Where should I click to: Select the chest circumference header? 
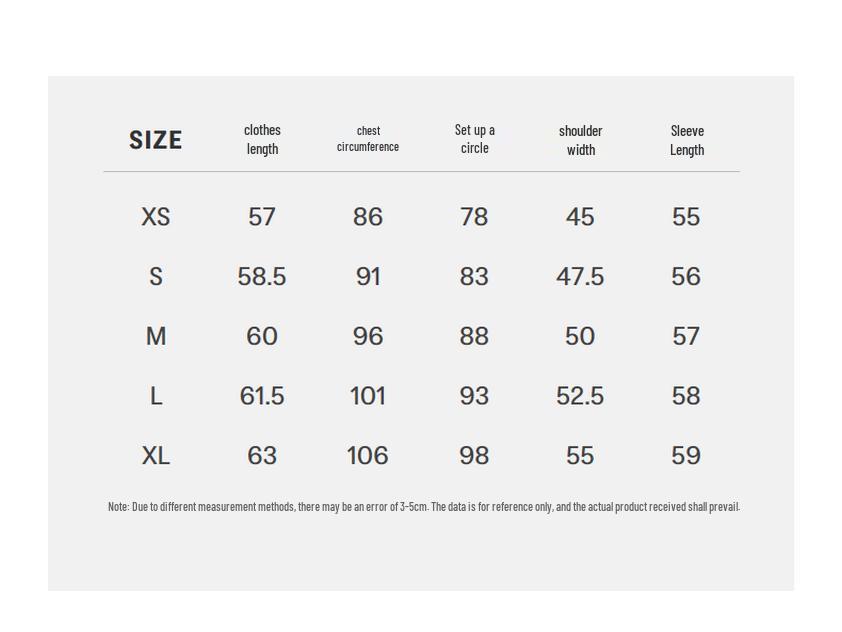(x=368, y=139)
